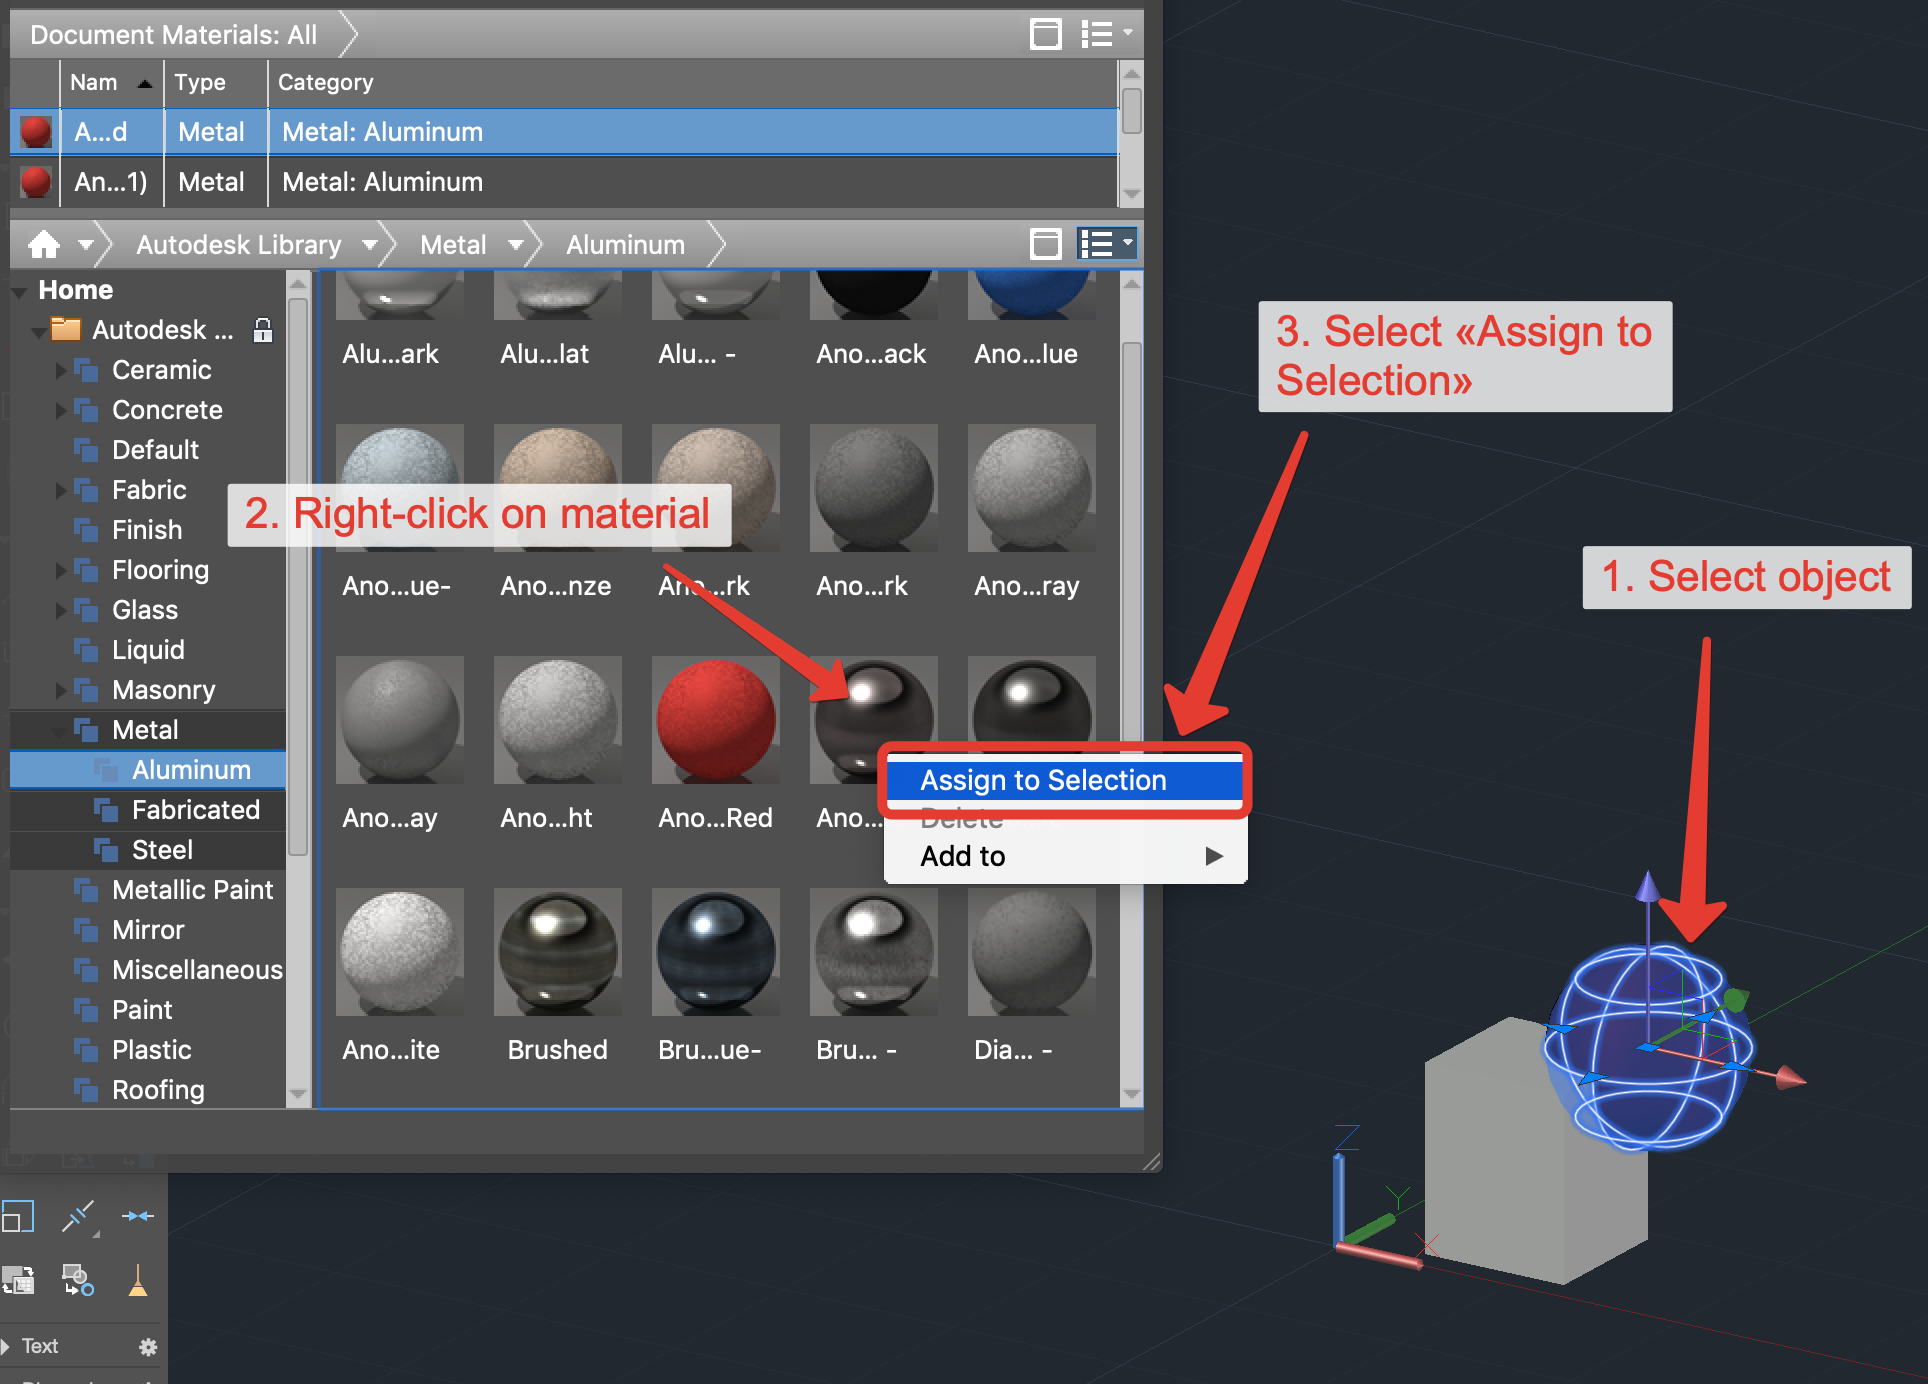Expand the Text panel section
The width and height of the screenshot is (1928, 1384).
(x=6, y=1346)
